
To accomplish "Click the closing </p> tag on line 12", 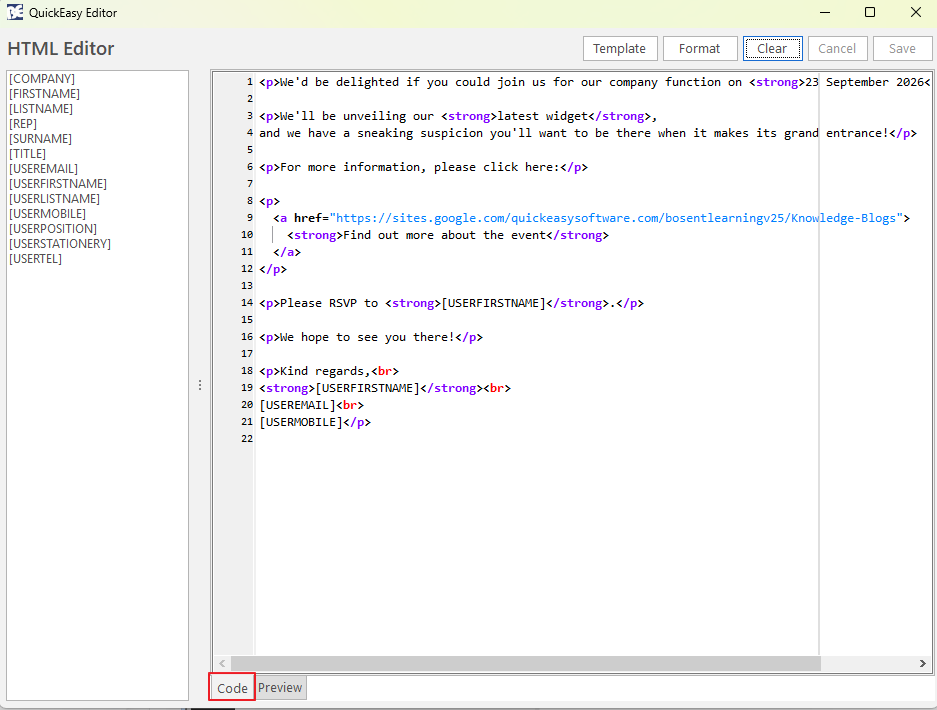I will (272, 269).
